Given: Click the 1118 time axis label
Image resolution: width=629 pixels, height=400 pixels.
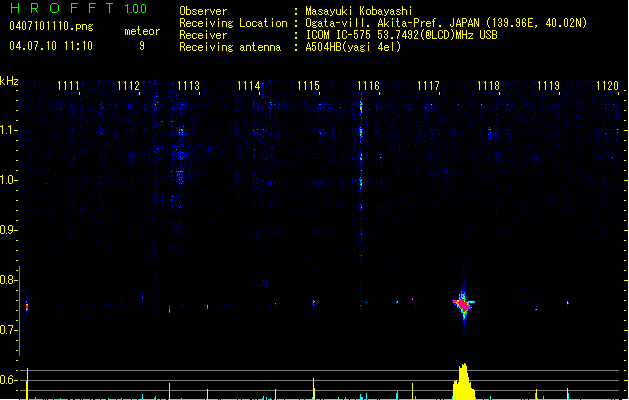Looking at the screenshot, I should coord(488,86).
